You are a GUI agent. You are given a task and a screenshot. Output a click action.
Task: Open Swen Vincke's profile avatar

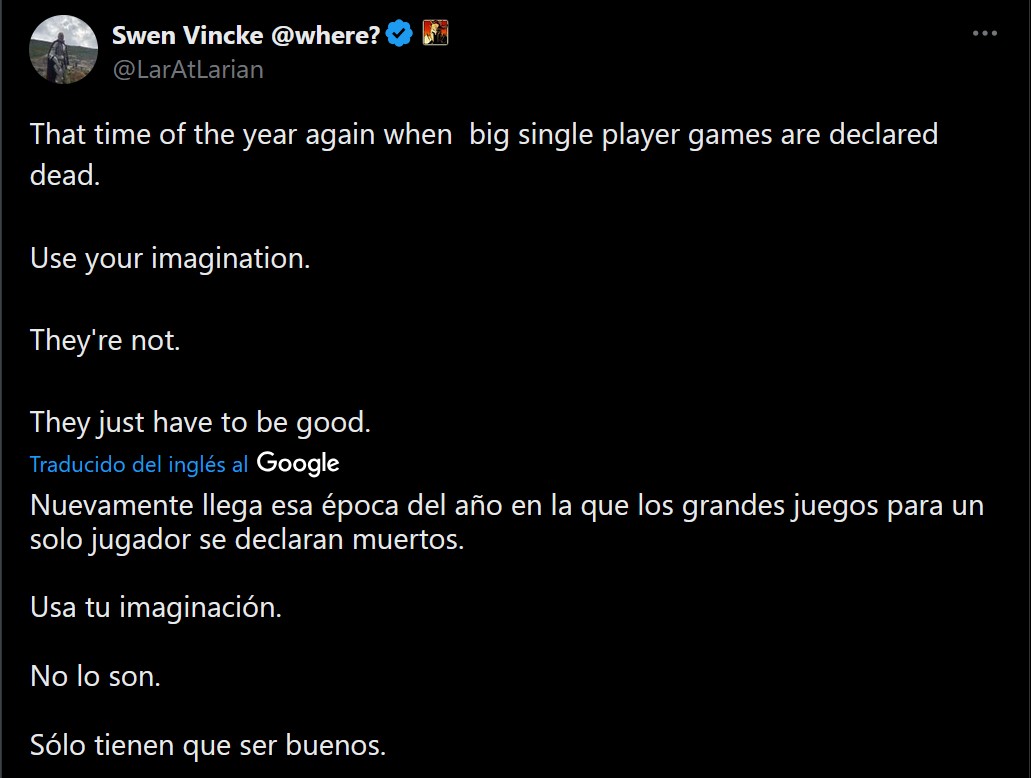click(x=64, y=49)
